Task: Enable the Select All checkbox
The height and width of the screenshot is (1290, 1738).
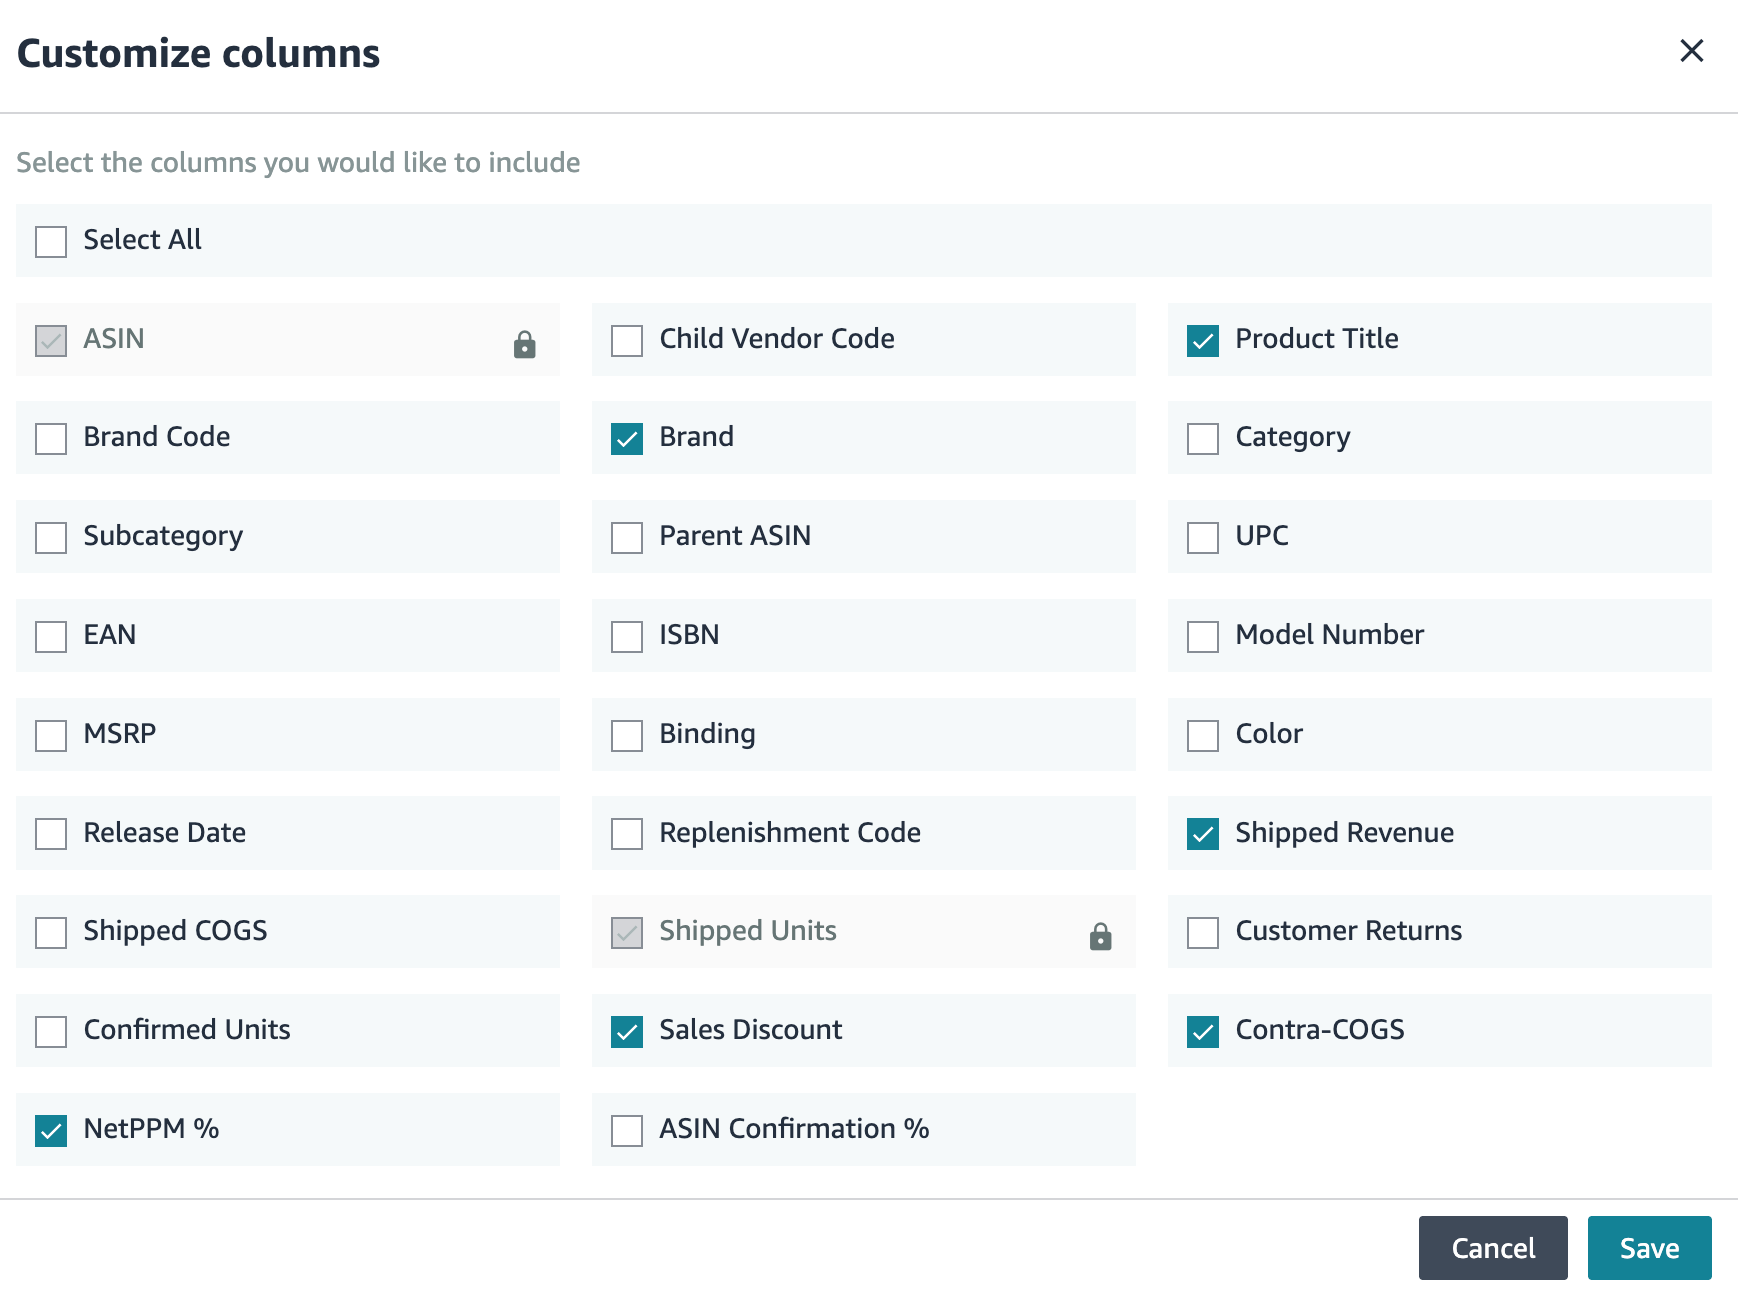Action: click(50, 241)
